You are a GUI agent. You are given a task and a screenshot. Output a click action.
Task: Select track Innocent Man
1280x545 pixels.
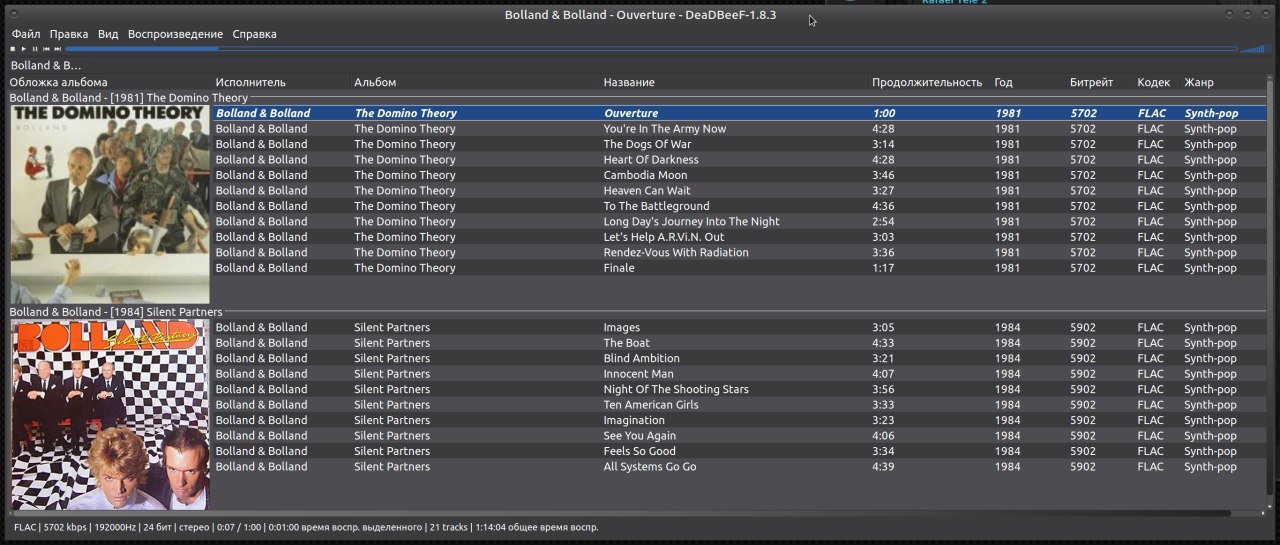[x=740, y=374]
